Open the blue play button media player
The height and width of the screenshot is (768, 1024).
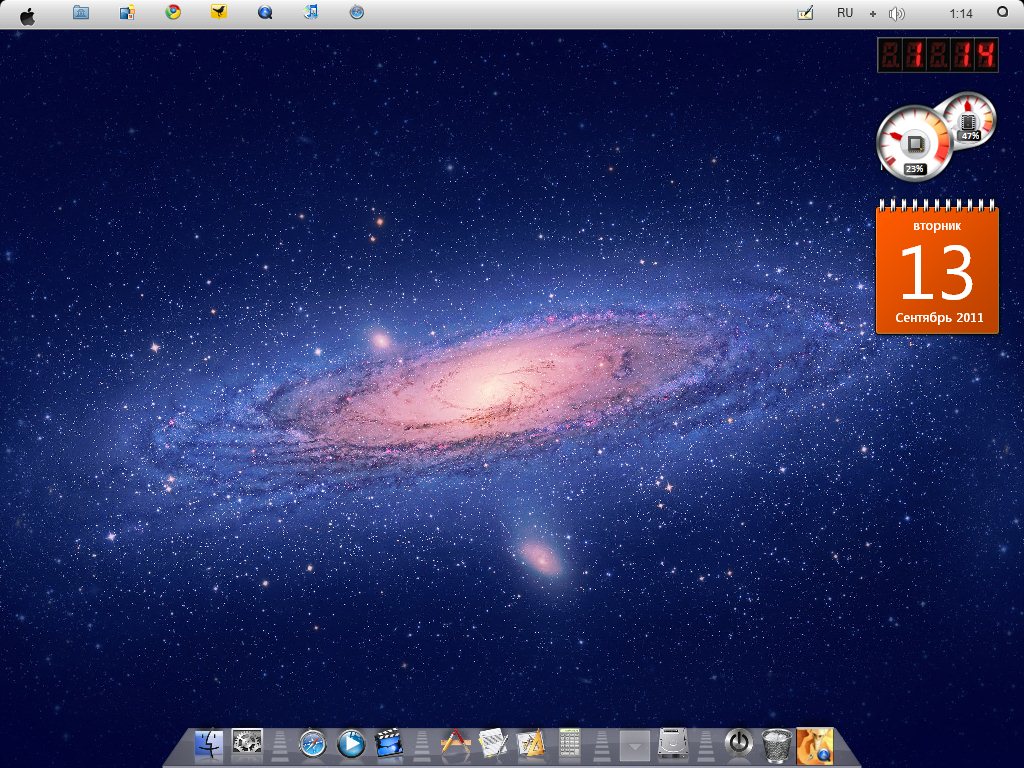pos(351,744)
